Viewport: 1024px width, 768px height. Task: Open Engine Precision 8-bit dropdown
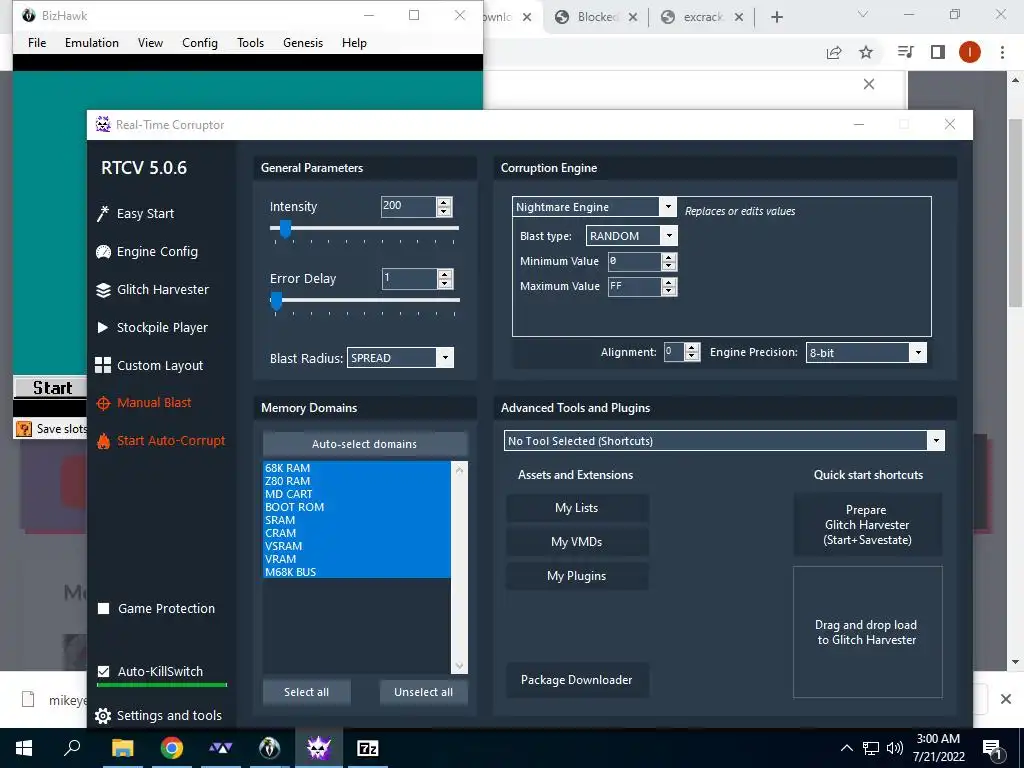(x=918, y=353)
